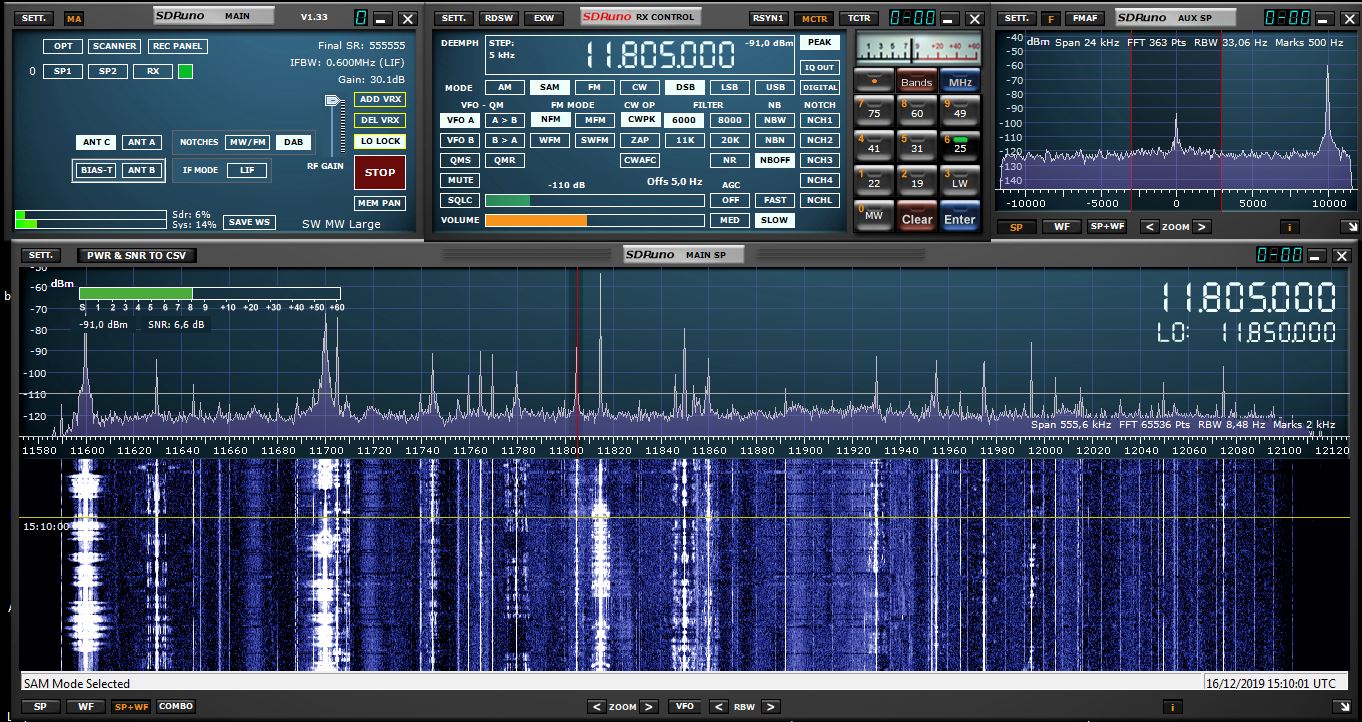Click the resize arrow icon in Main SP window
The width and height of the screenshot is (1362, 722).
[x=1343, y=707]
